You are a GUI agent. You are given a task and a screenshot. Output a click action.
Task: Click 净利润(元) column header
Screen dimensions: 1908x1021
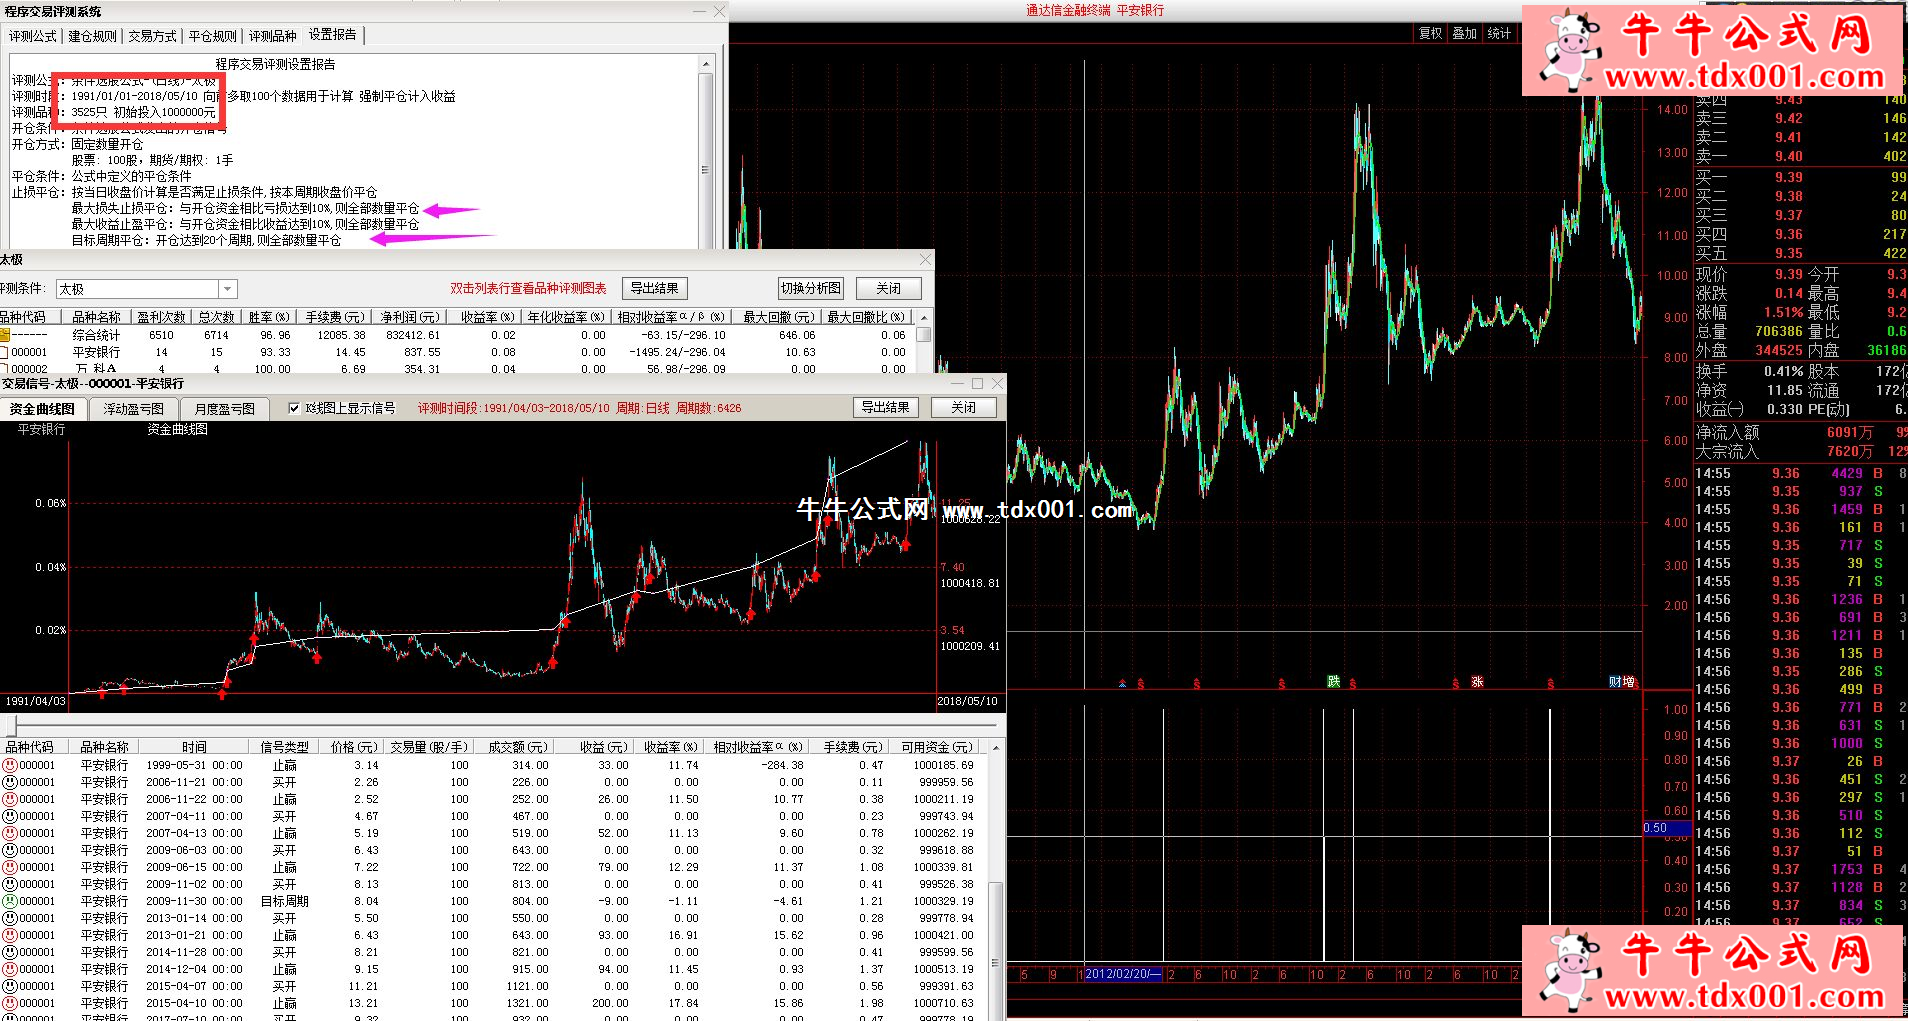click(x=410, y=317)
